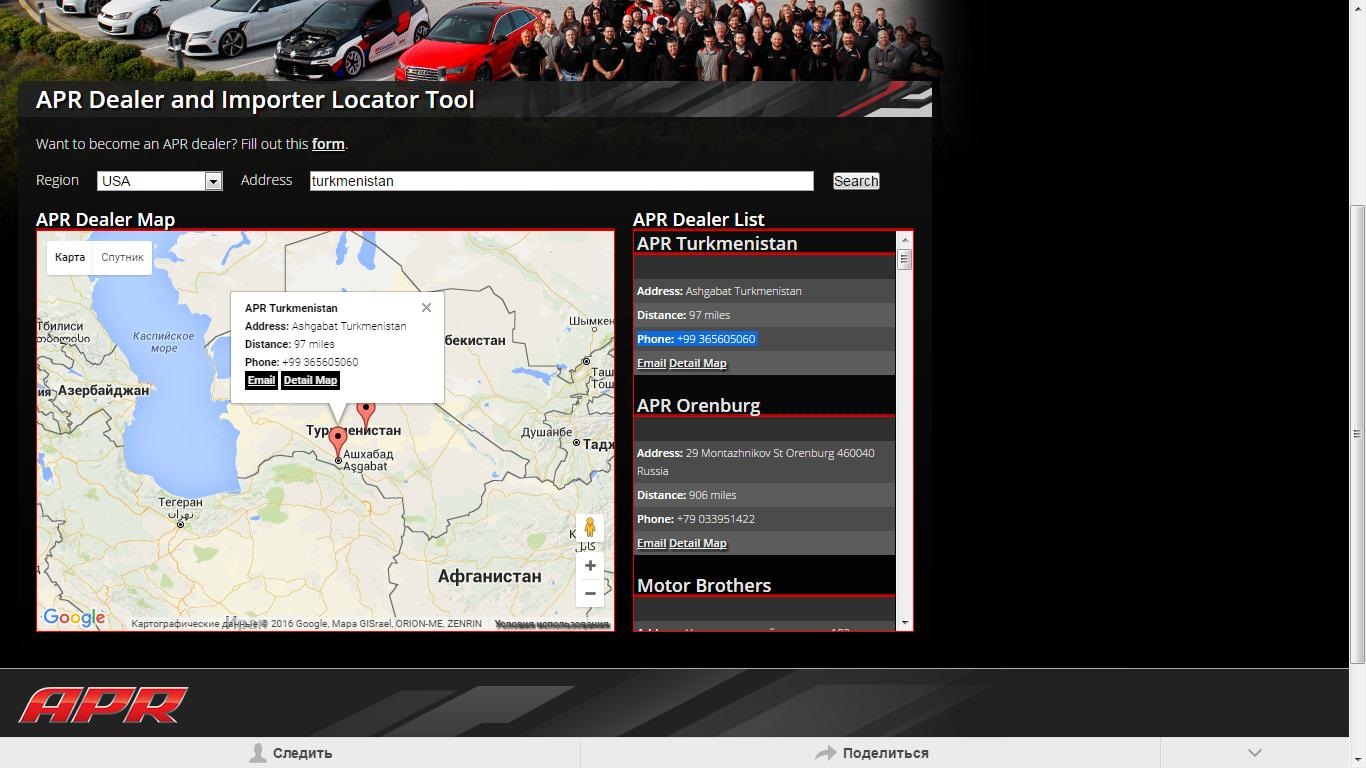Open the Region dropdown showing USA
Viewport: 1366px width, 768px height.
point(213,180)
